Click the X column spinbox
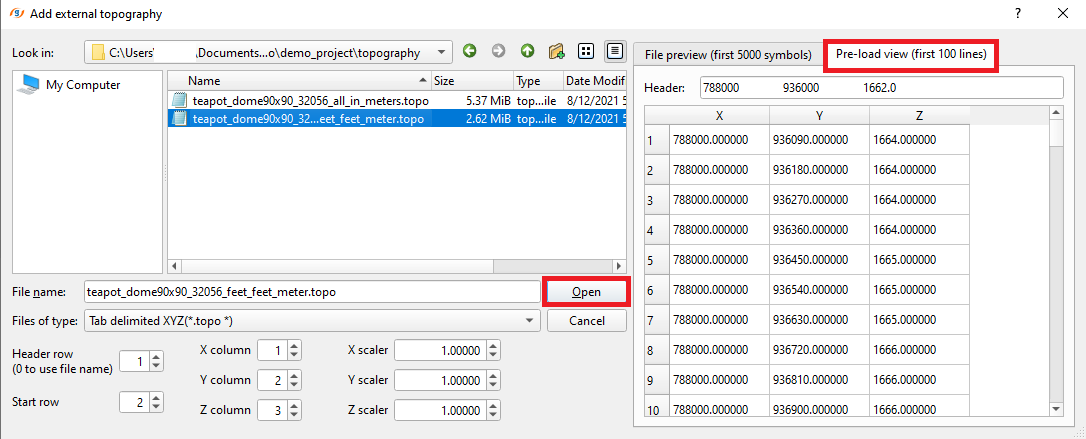The width and height of the screenshot is (1086, 439). tap(280, 350)
